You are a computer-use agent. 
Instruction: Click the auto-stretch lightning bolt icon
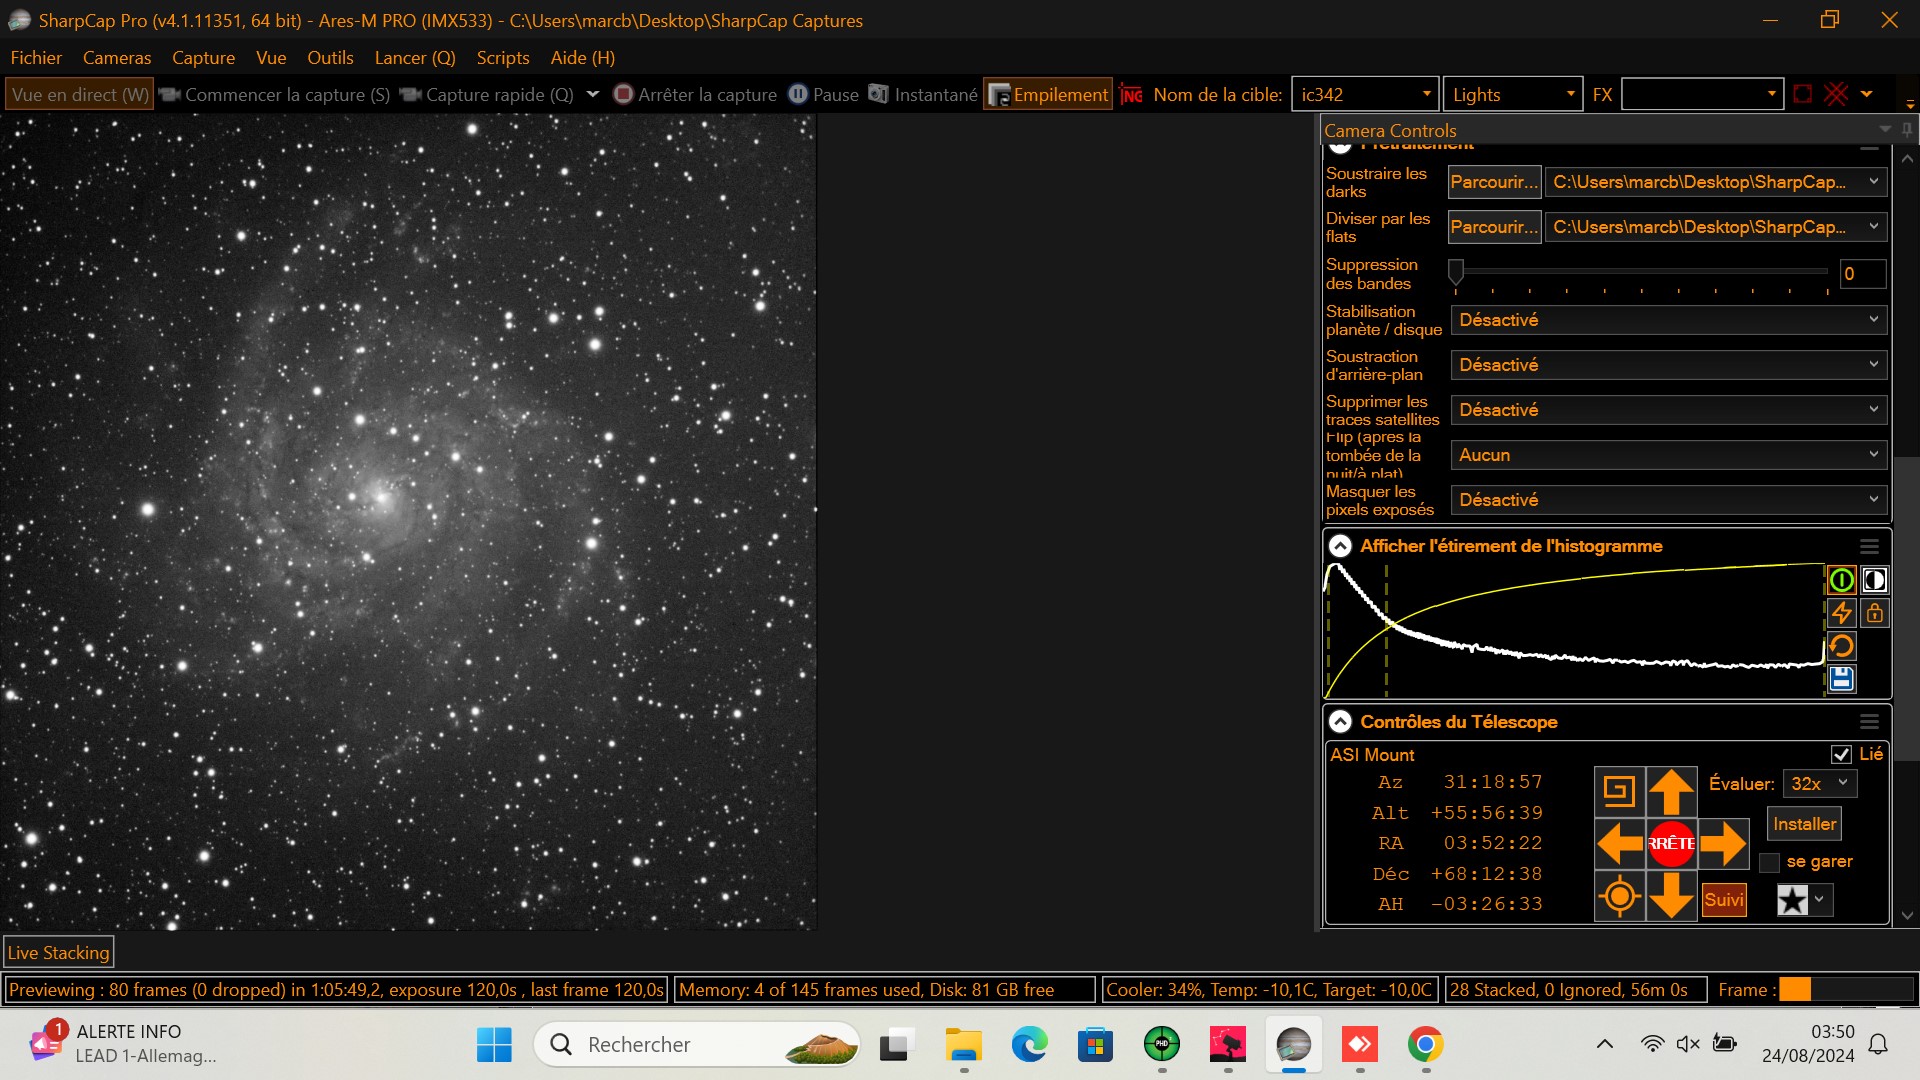pyautogui.click(x=1841, y=613)
